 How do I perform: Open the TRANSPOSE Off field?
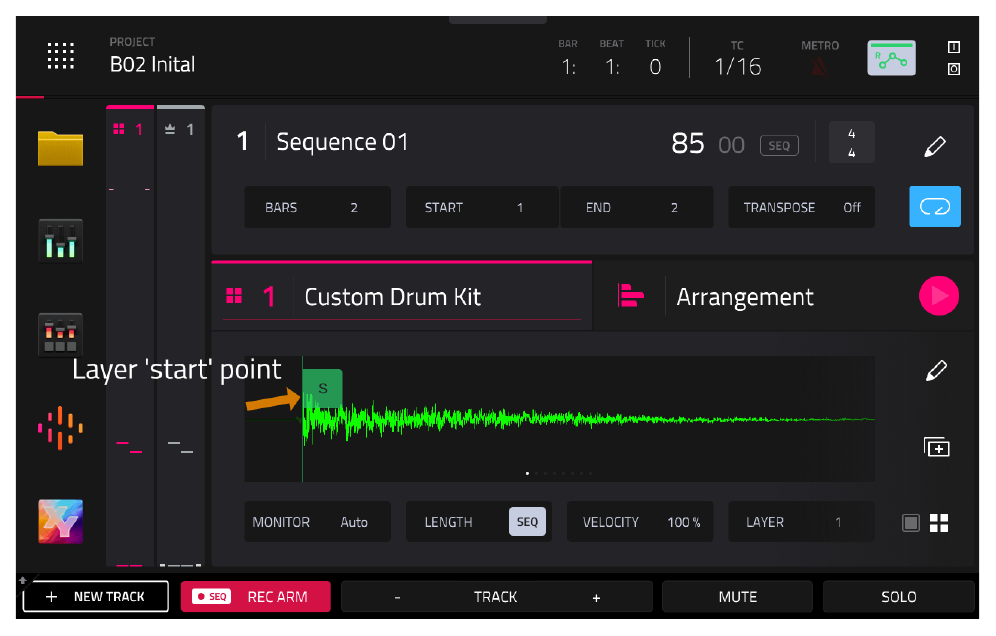click(x=801, y=207)
